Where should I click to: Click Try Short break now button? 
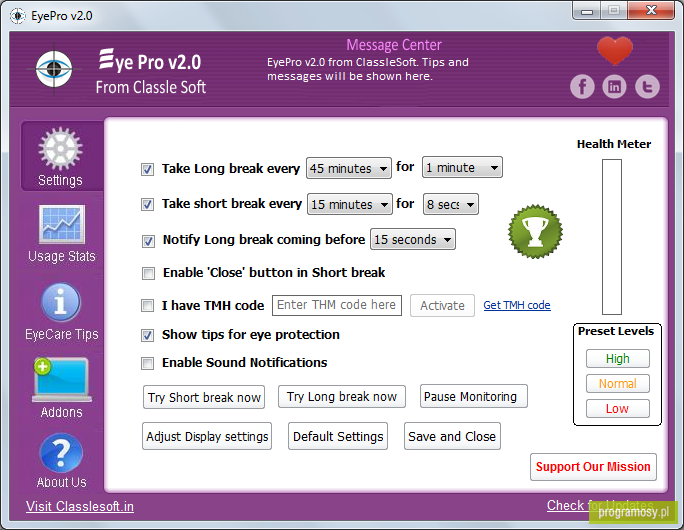(204, 397)
